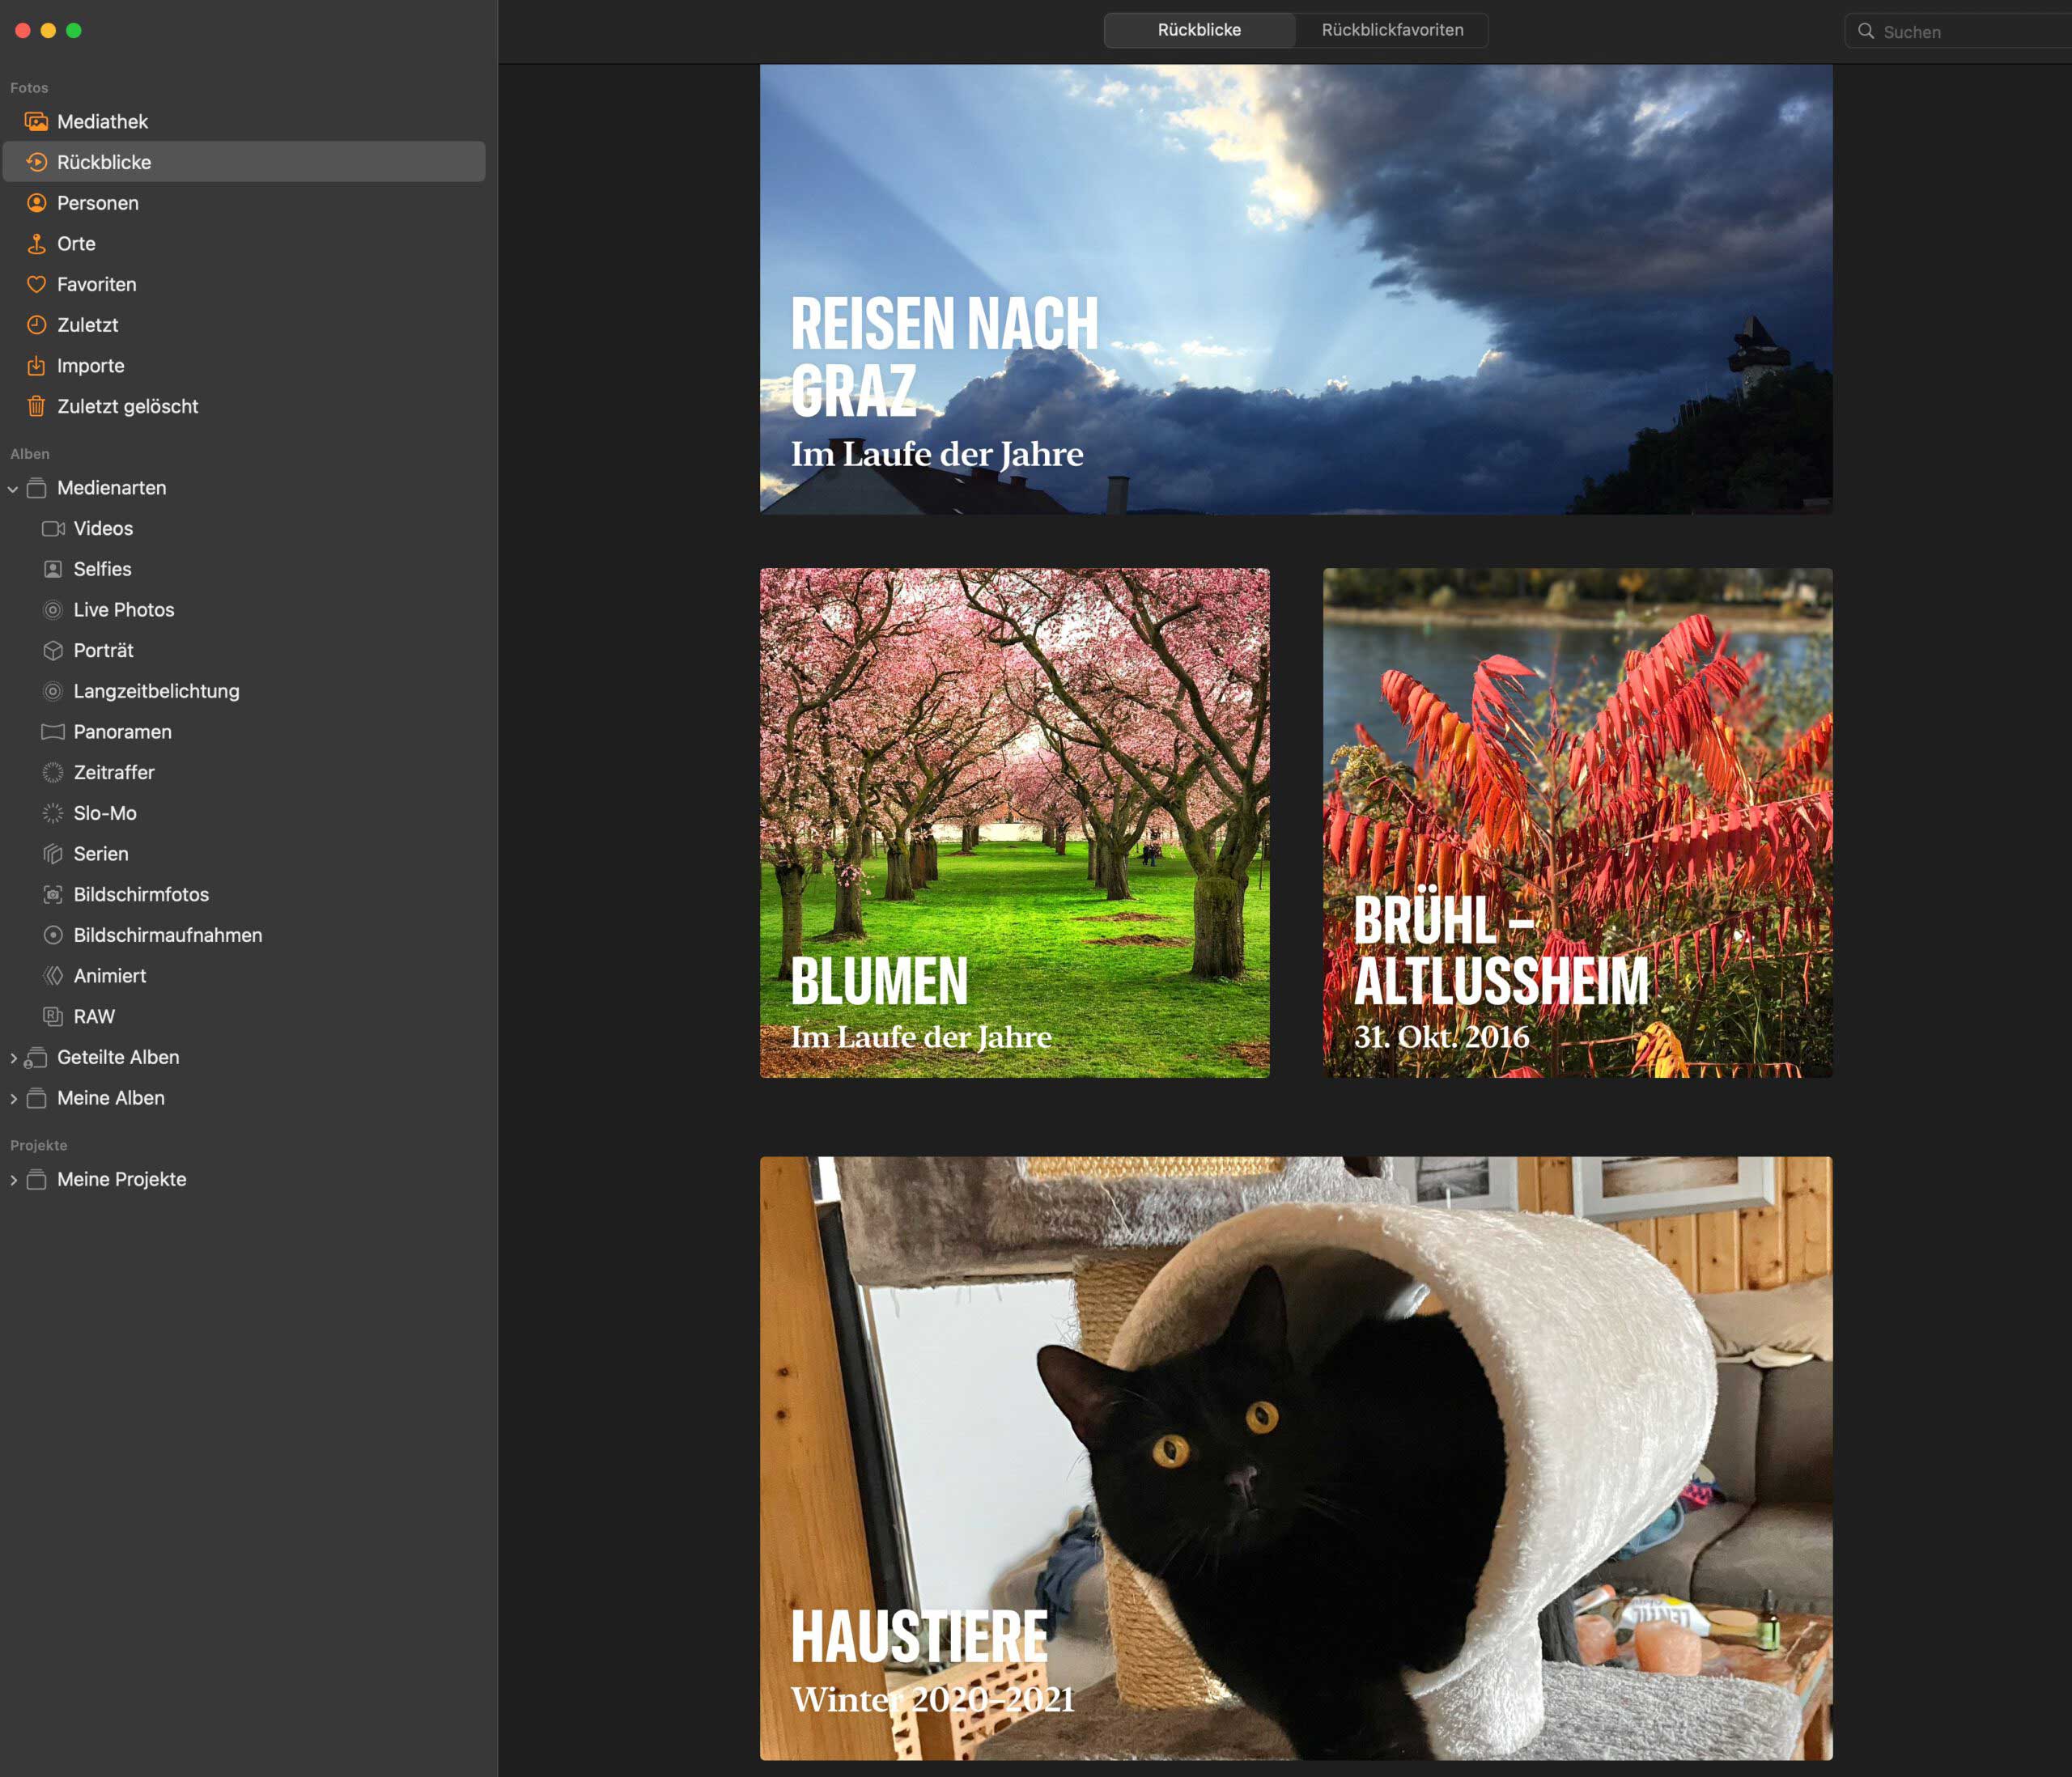This screenshot has width=2072, height=1777.
Task: Select the Videos camera icon
Action: coord(53,529)
